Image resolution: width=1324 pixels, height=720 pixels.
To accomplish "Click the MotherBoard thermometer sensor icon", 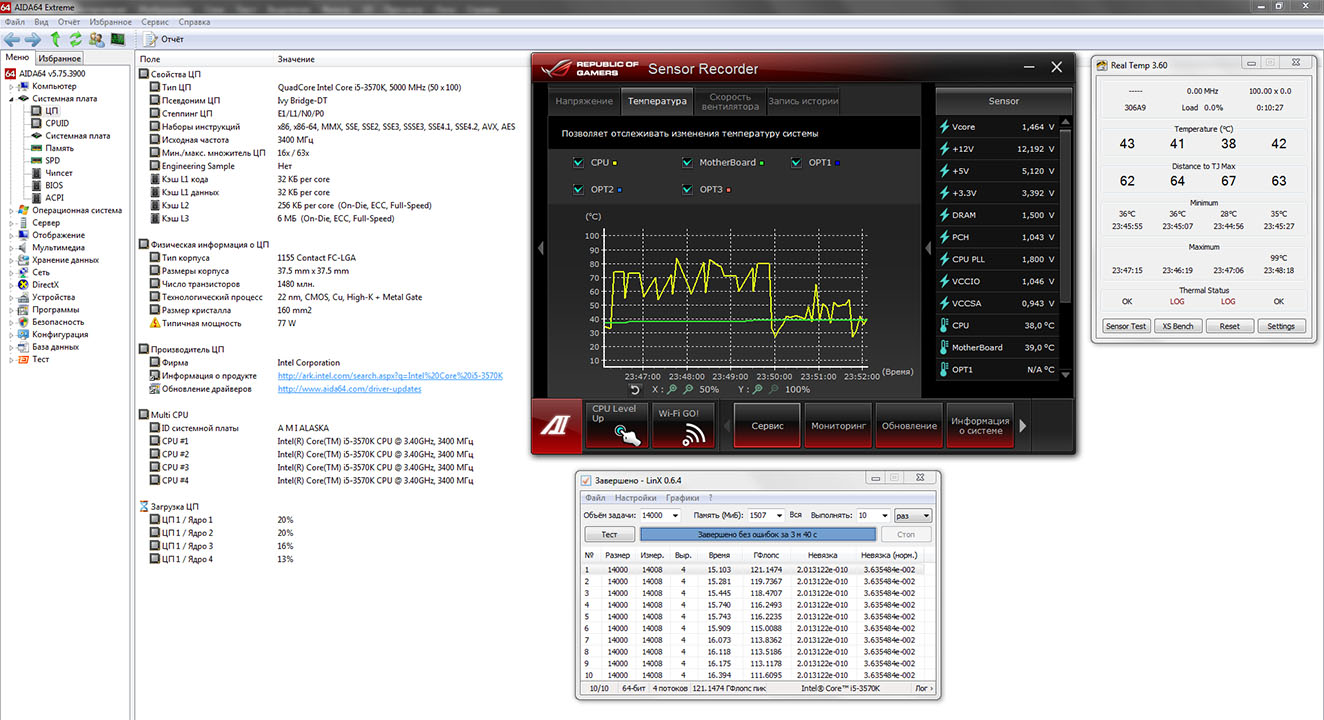I will pyautogui.click(x=944, y=347).
